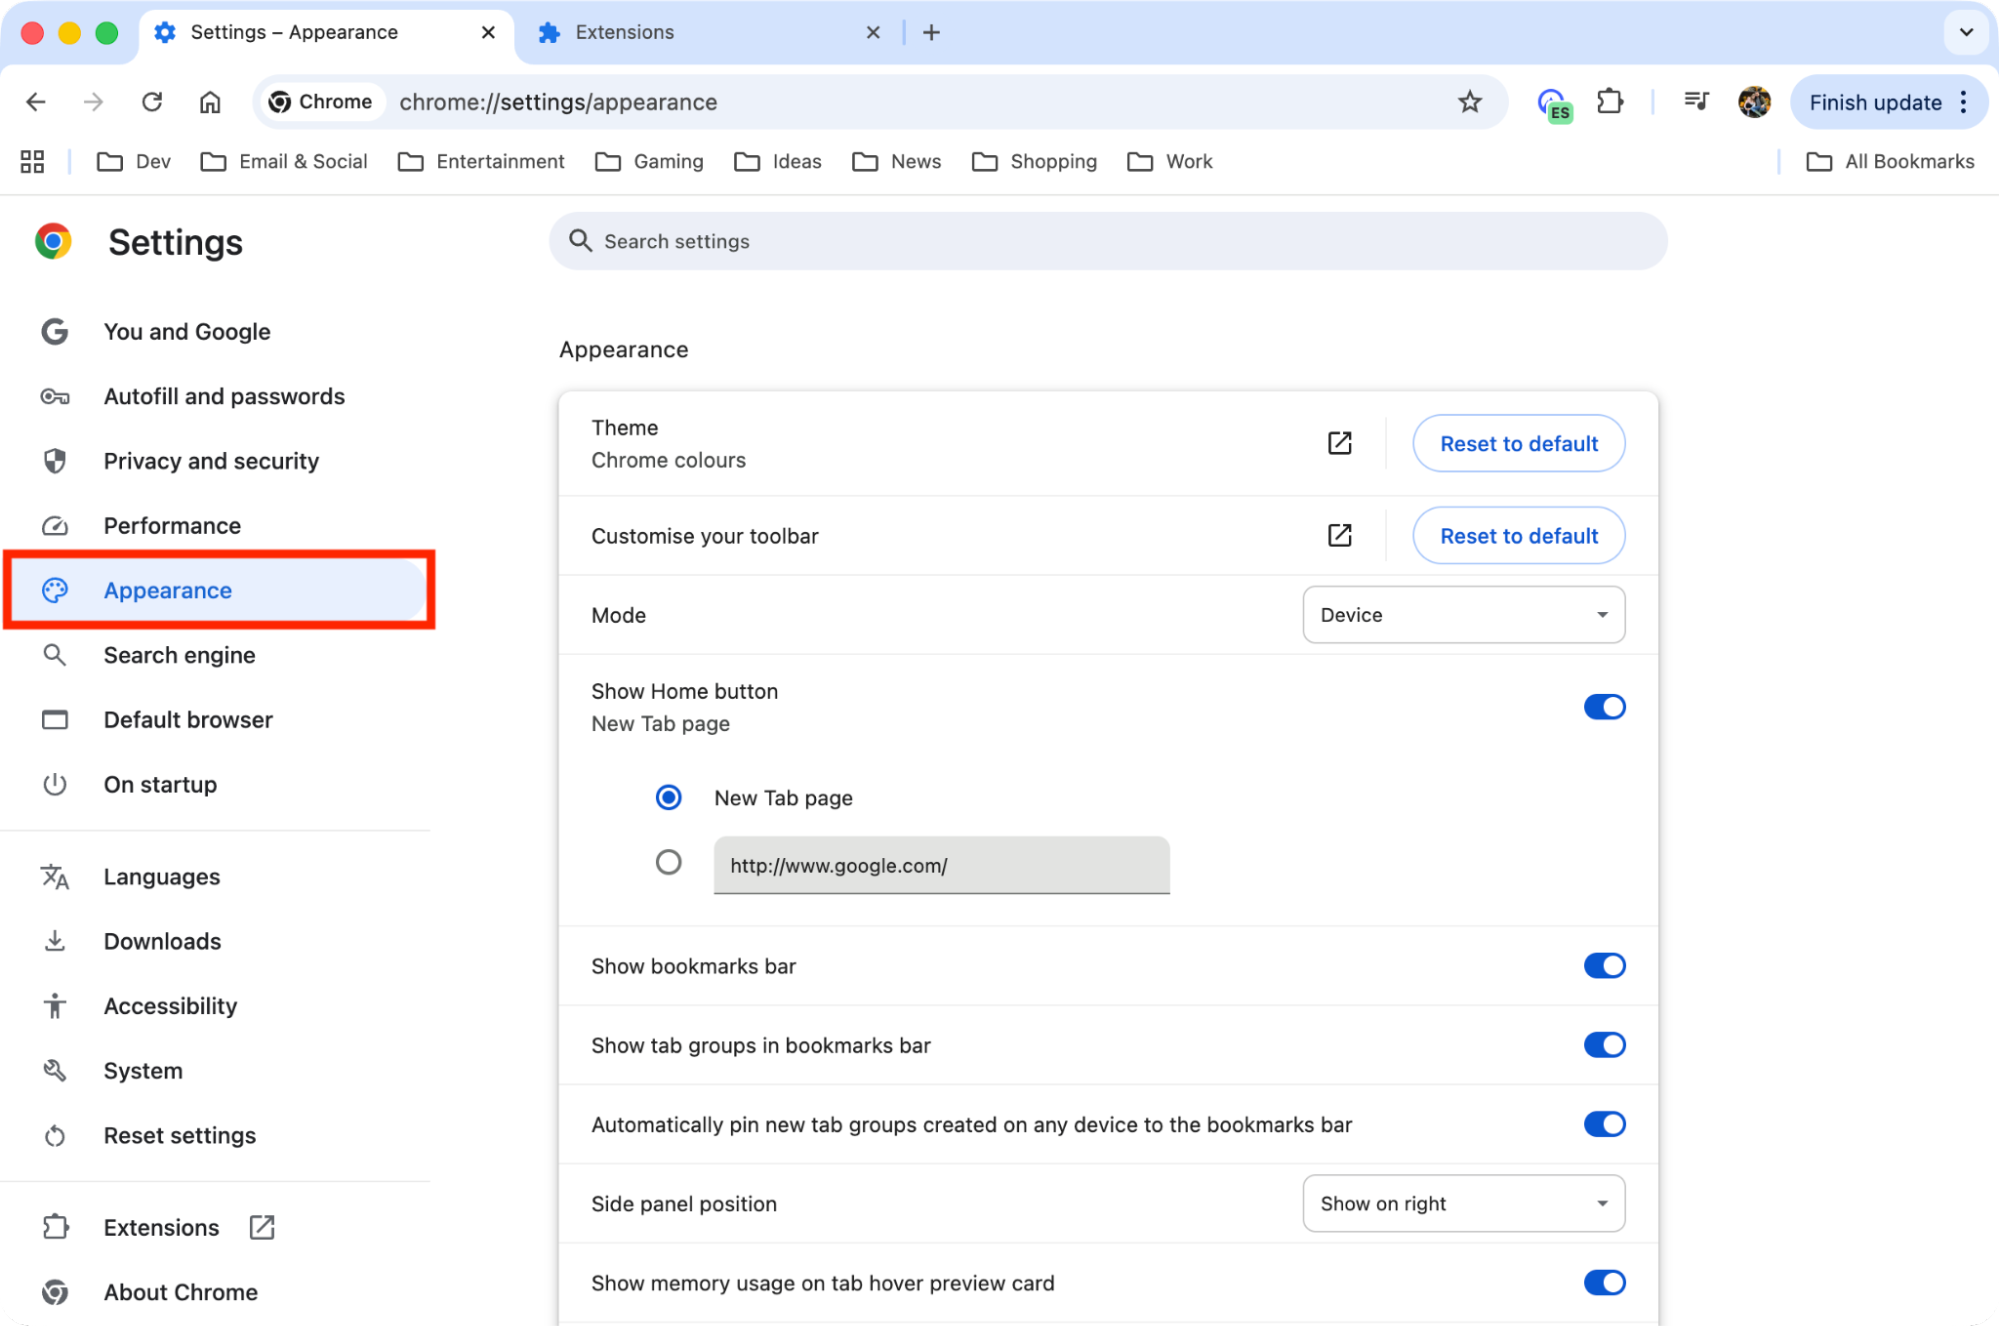Click the Autofill and passwords key icon
The image size is (1999, 1327).
[x=55, y=396]
